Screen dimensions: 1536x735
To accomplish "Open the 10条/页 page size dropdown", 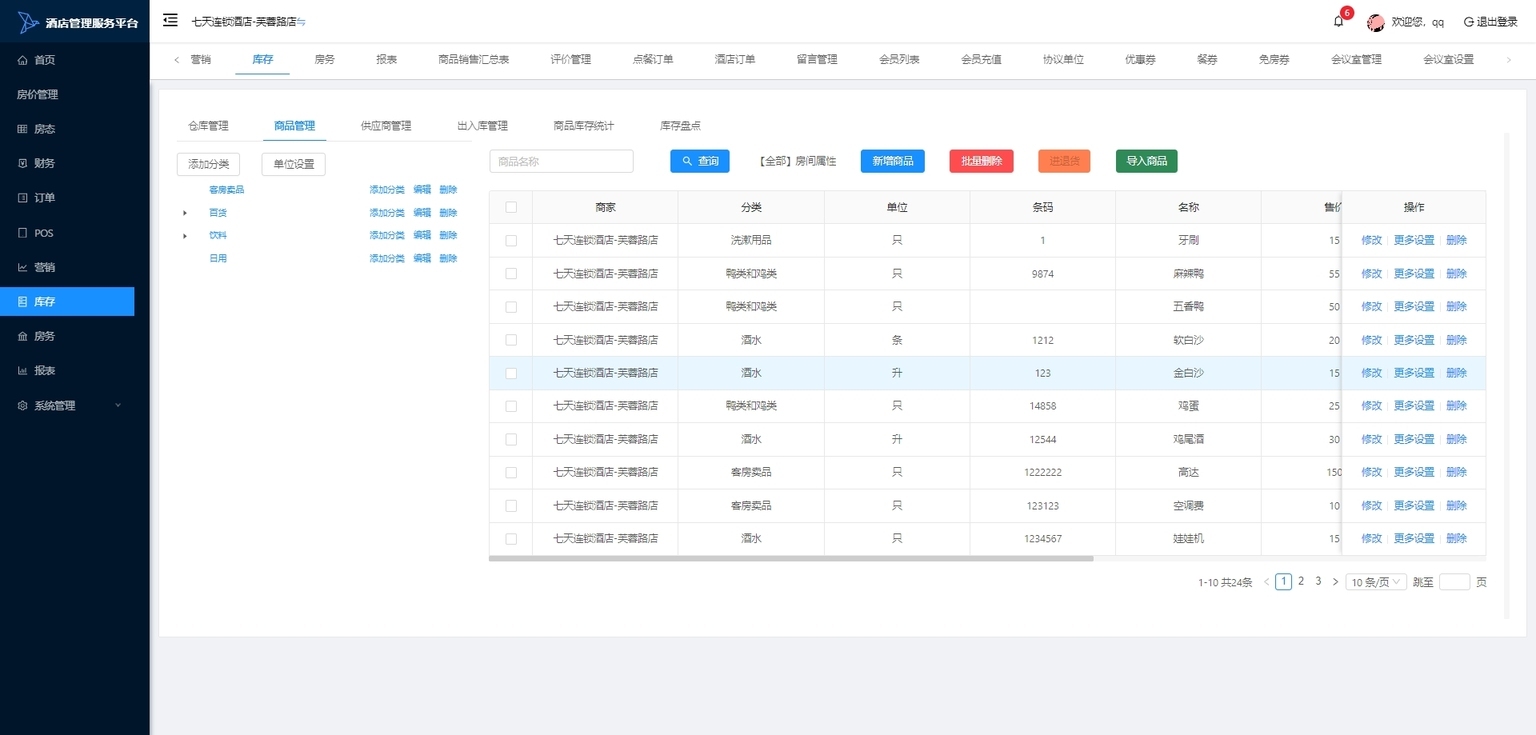I will tap(1376, 582).
